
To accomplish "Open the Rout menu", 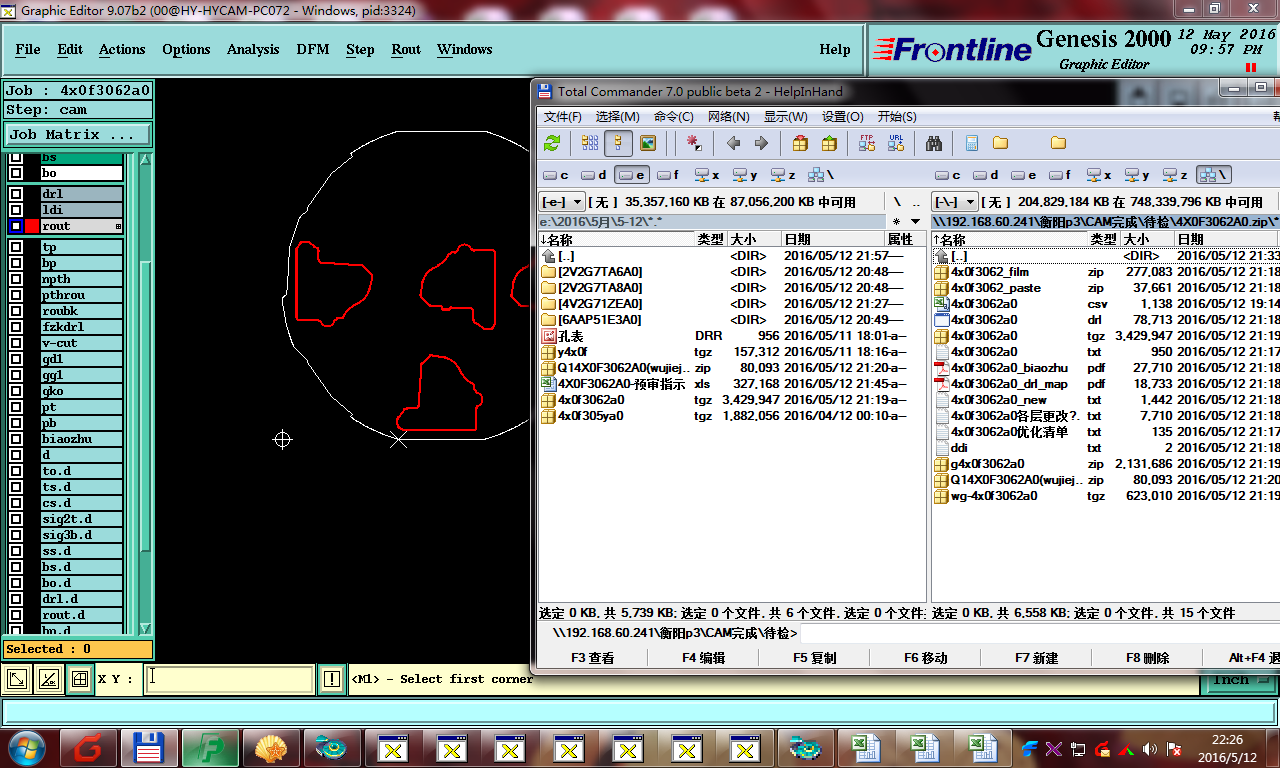I will point(406,49).
